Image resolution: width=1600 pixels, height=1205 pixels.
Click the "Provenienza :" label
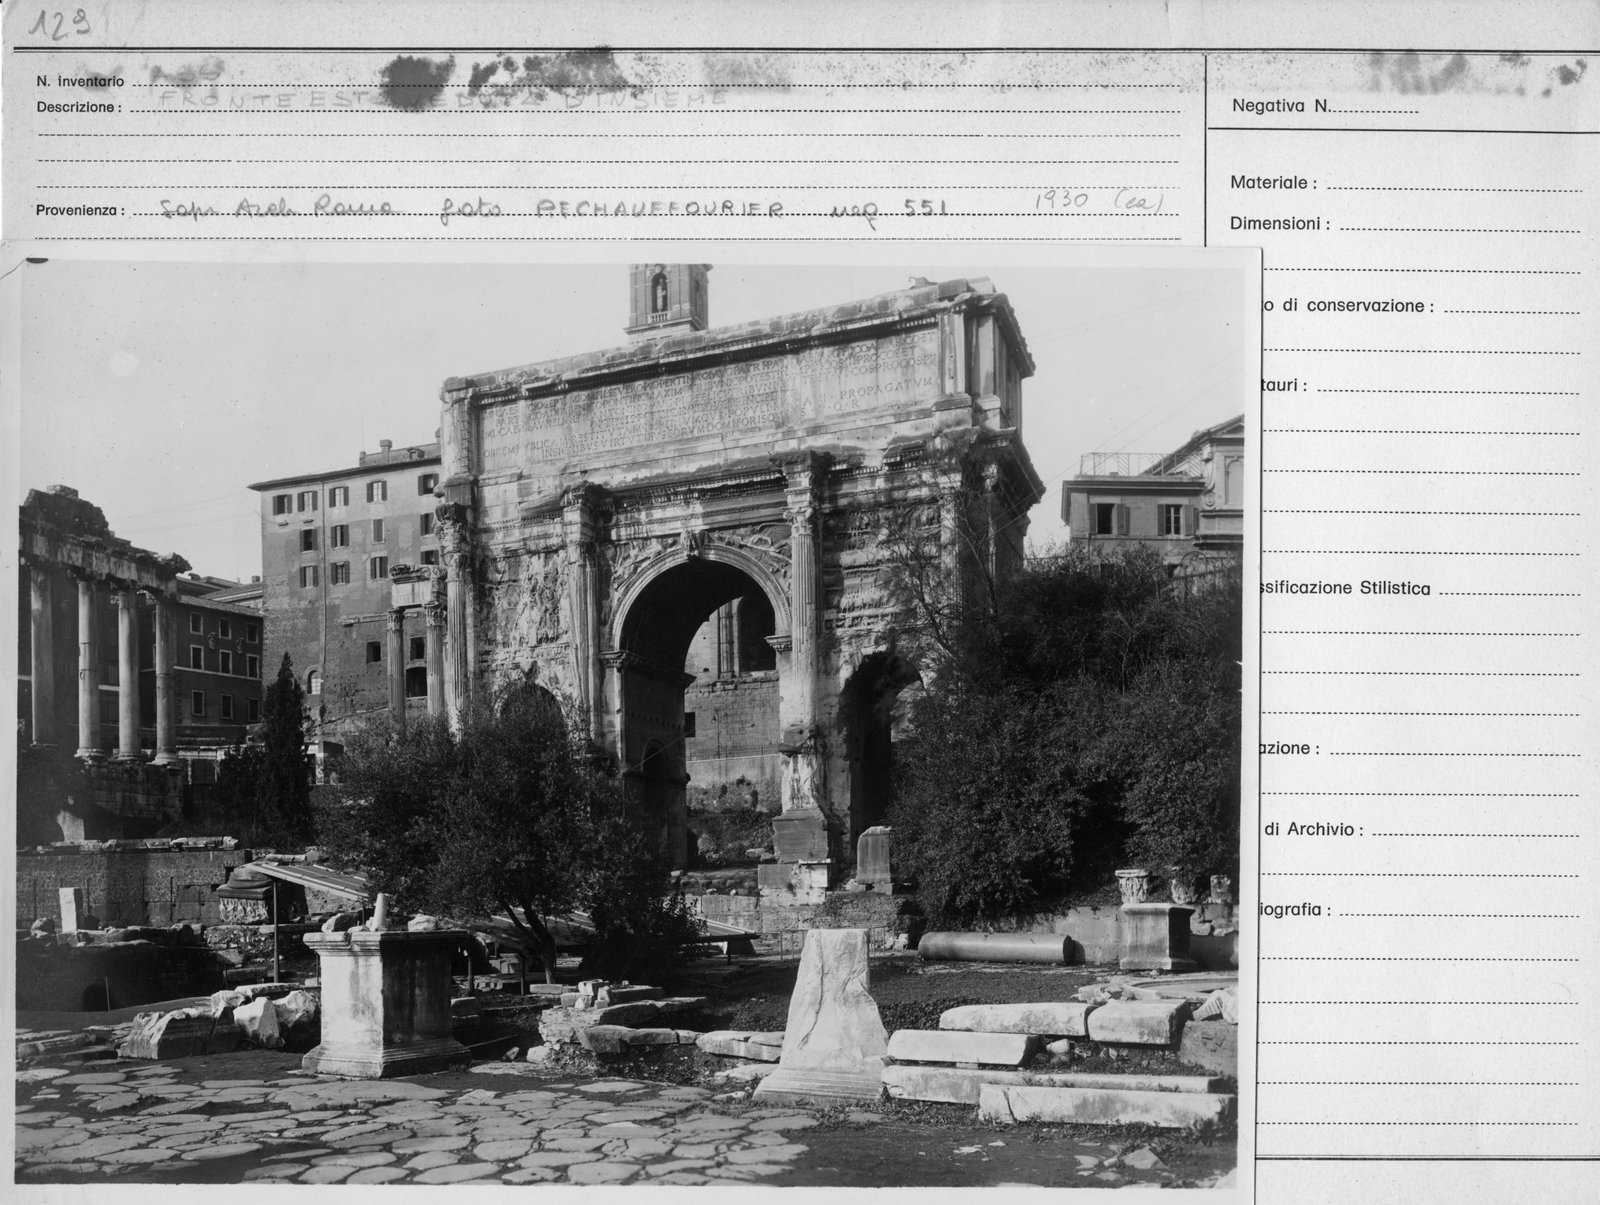coord(80,210)
